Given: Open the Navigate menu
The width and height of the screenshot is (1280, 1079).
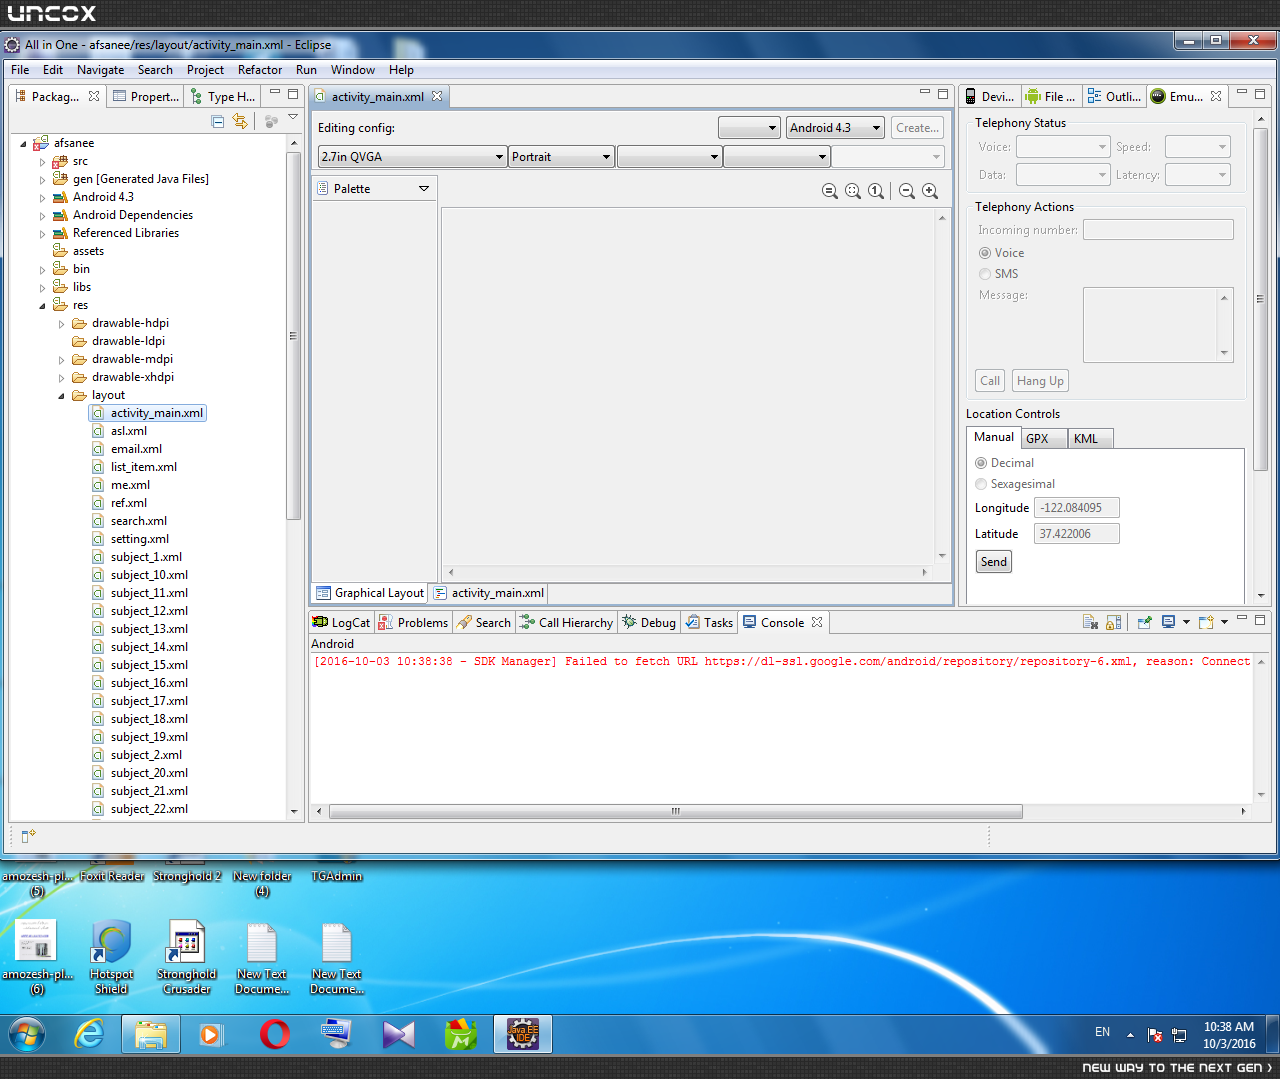Looking at the screenshot, I should (x=101, y=70).
